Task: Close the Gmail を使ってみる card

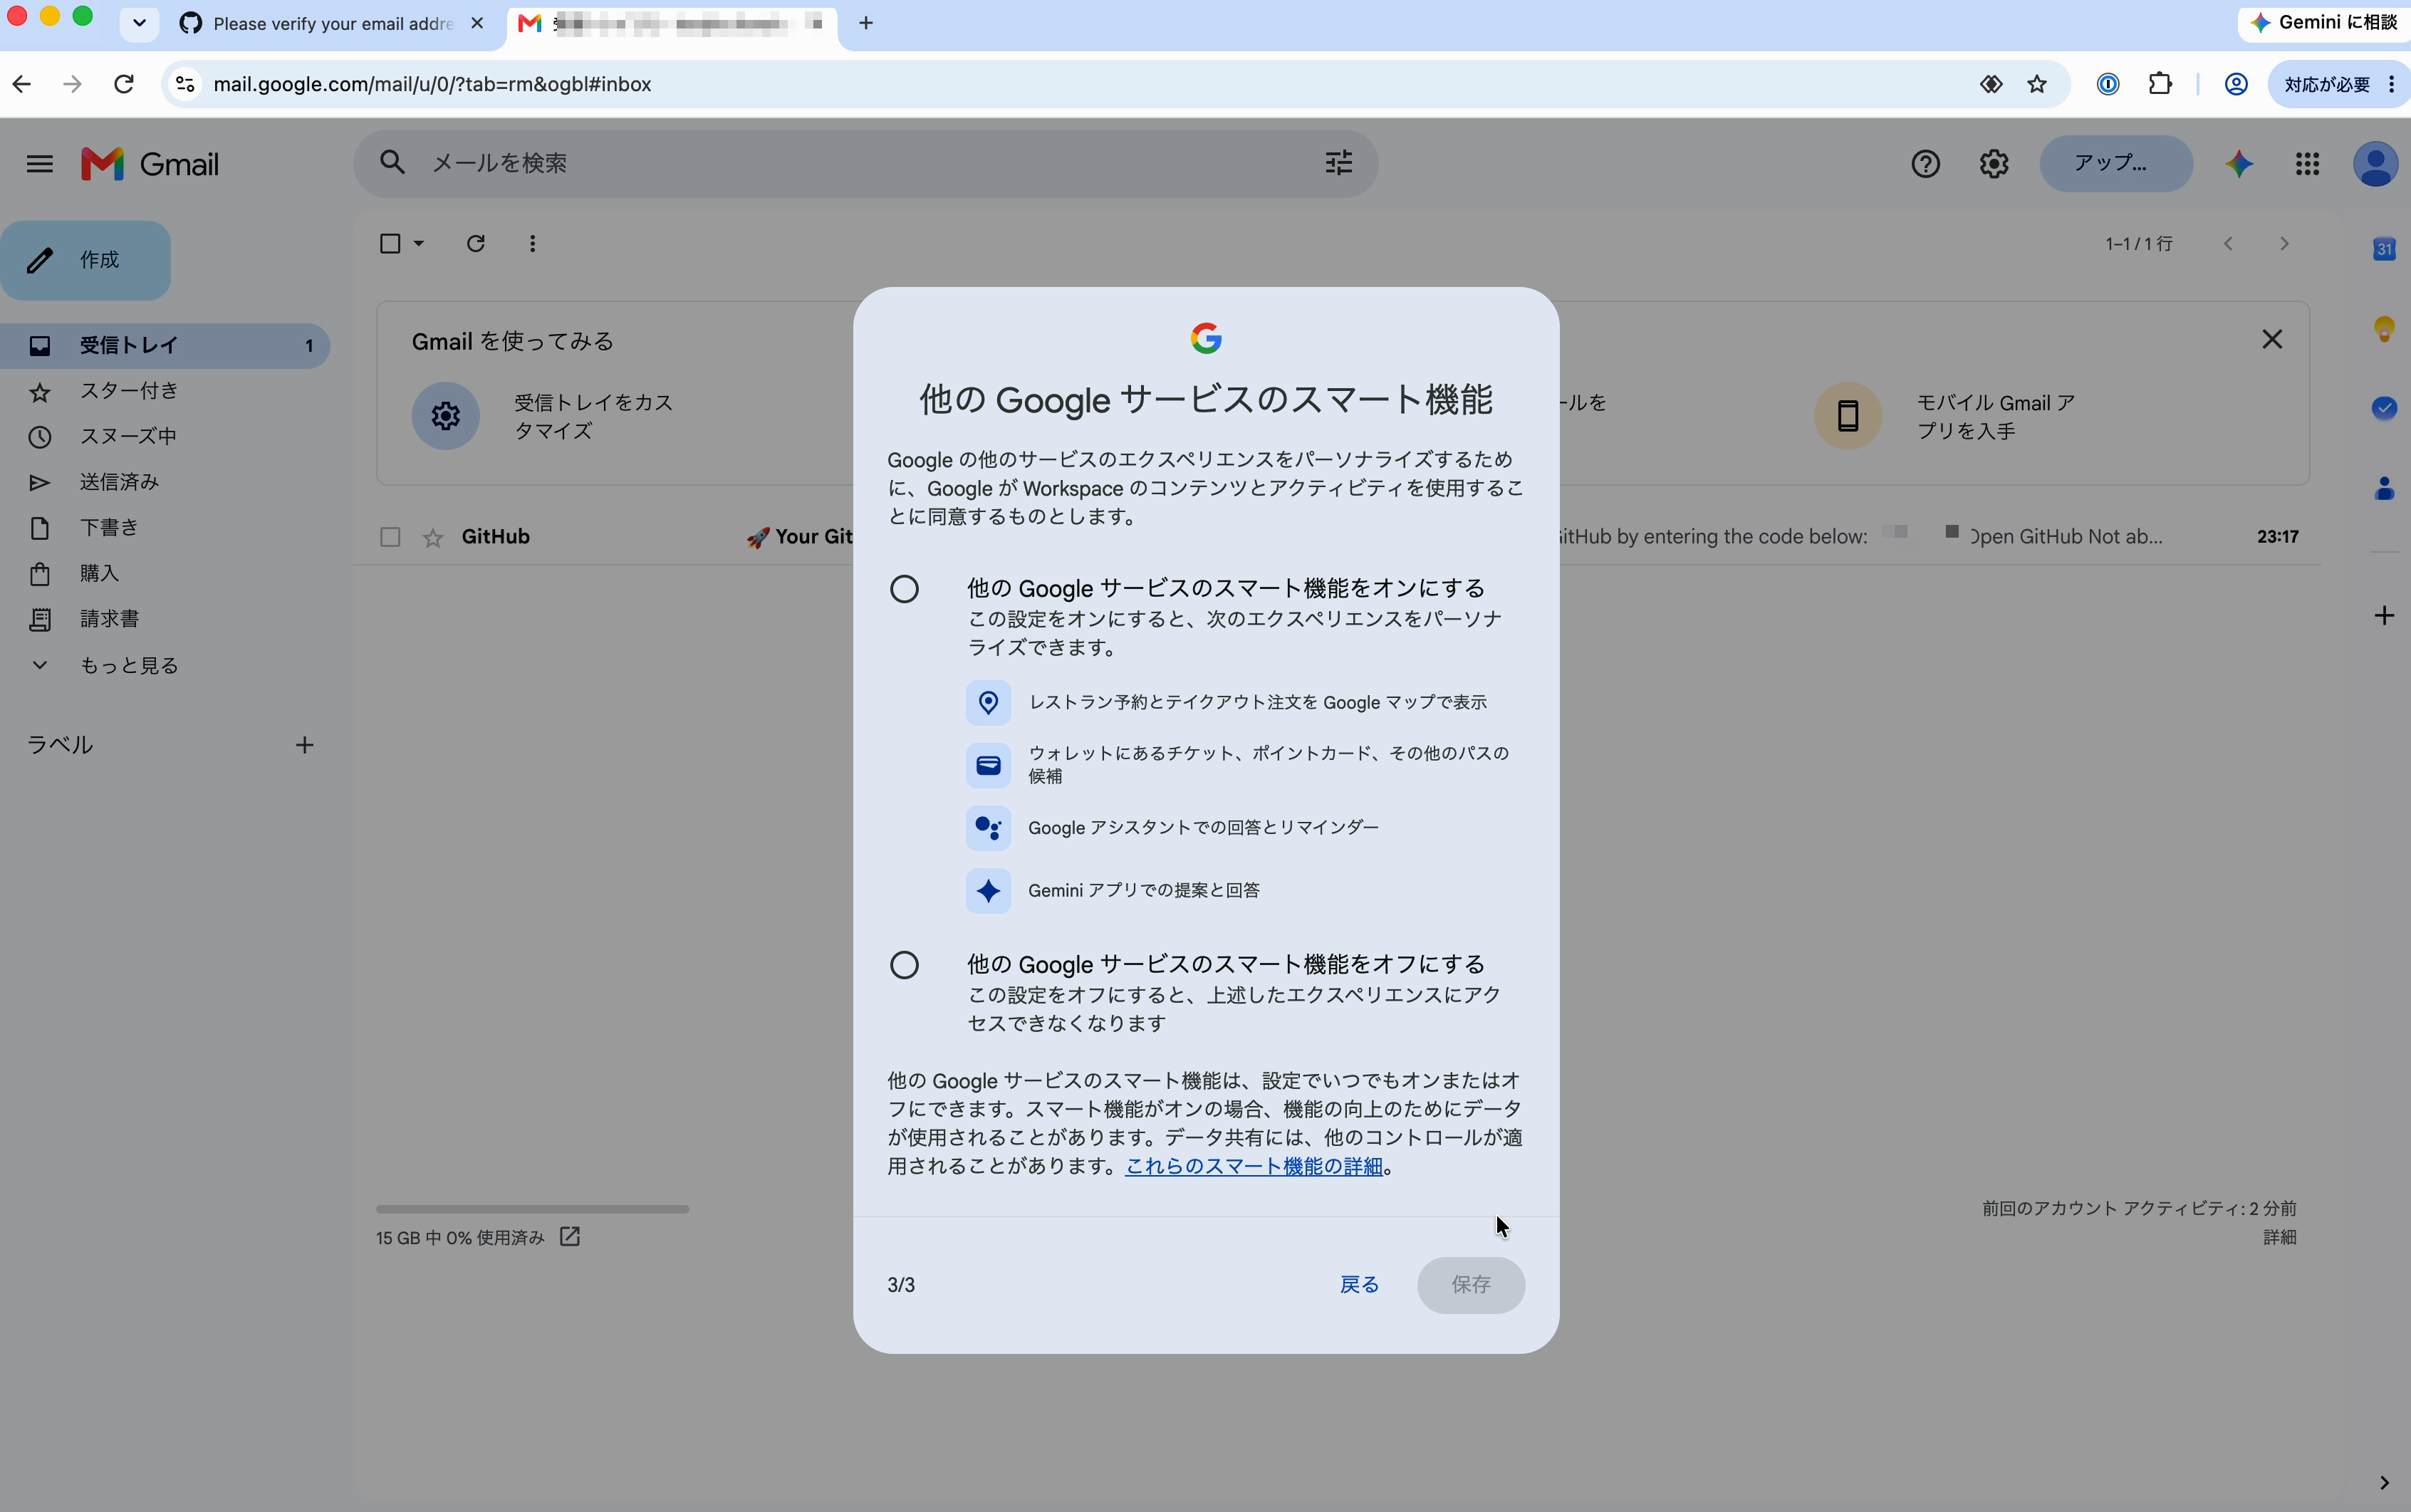Action: tap(2271, 340)
